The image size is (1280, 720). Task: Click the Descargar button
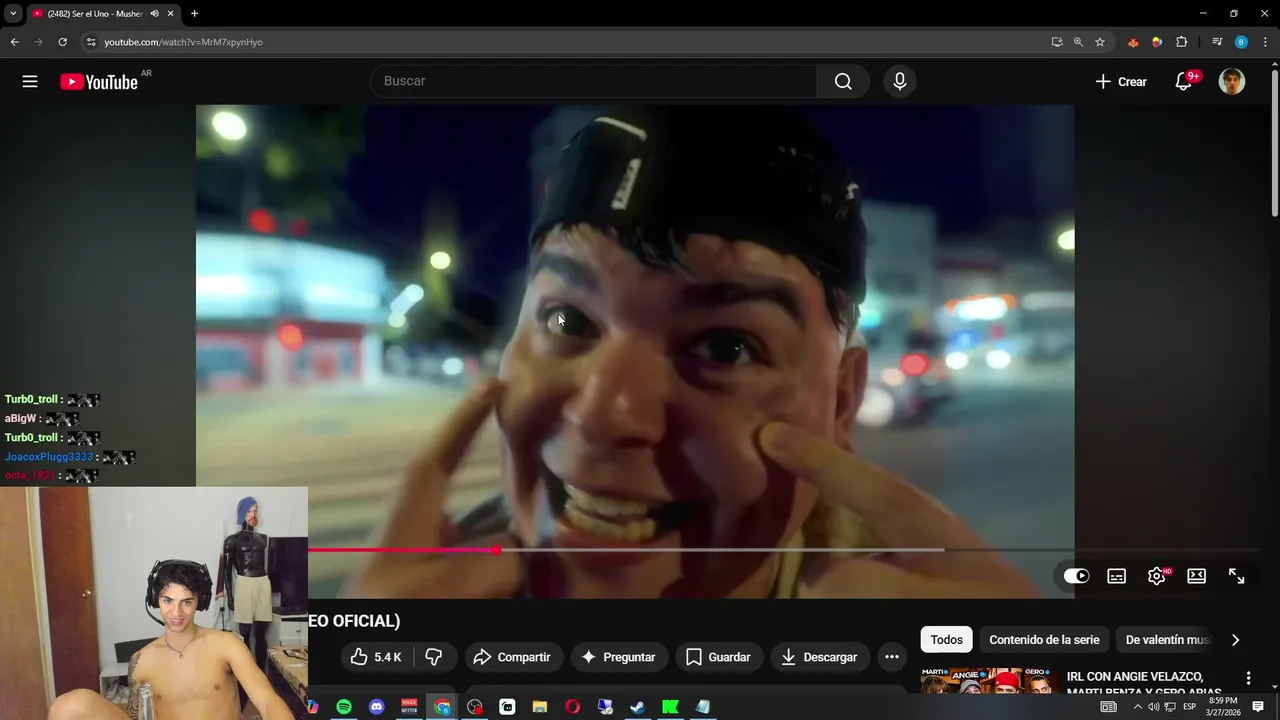(x=819, y=657)
